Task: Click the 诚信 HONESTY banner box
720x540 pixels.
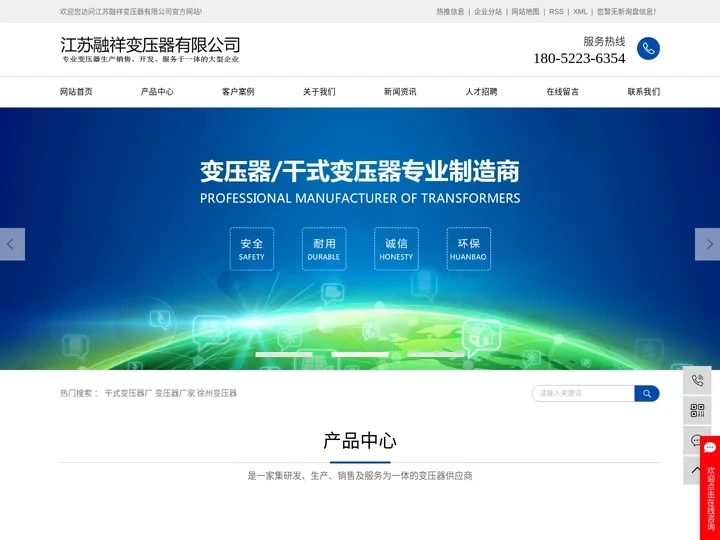Action: click(x=396, y=249)
